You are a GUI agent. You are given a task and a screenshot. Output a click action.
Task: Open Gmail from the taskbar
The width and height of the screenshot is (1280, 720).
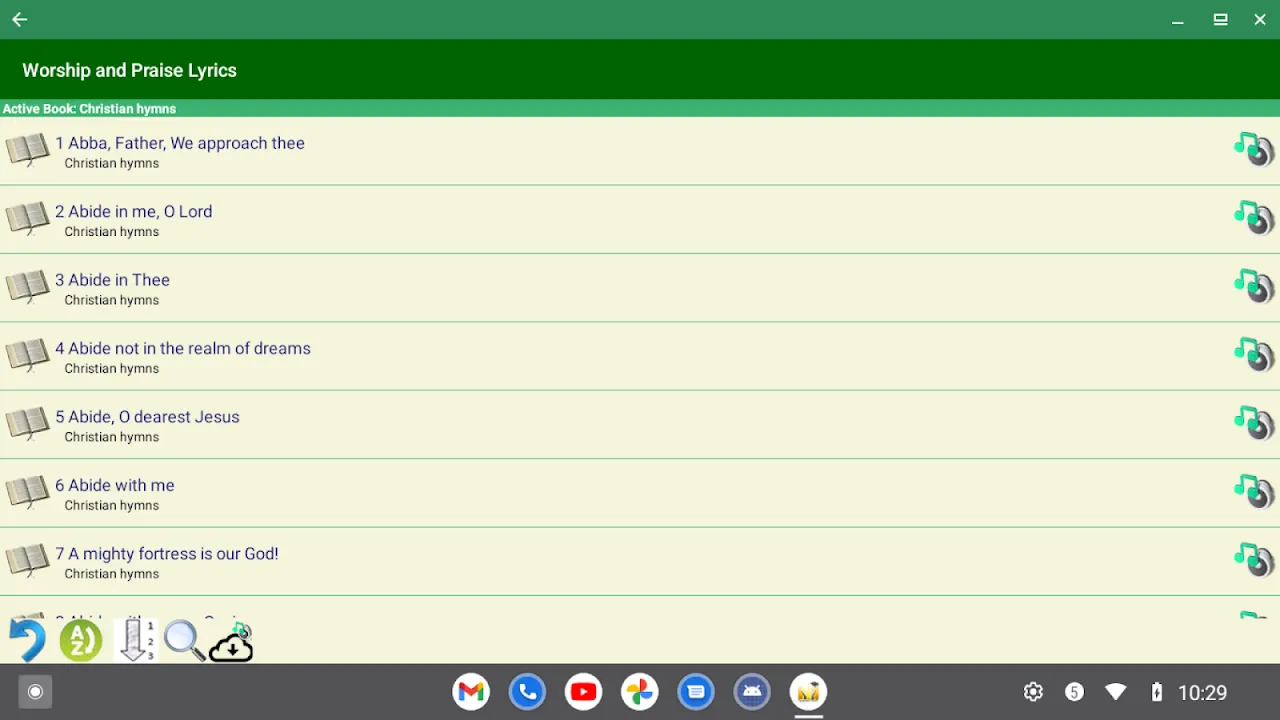[x=471, y=692]
